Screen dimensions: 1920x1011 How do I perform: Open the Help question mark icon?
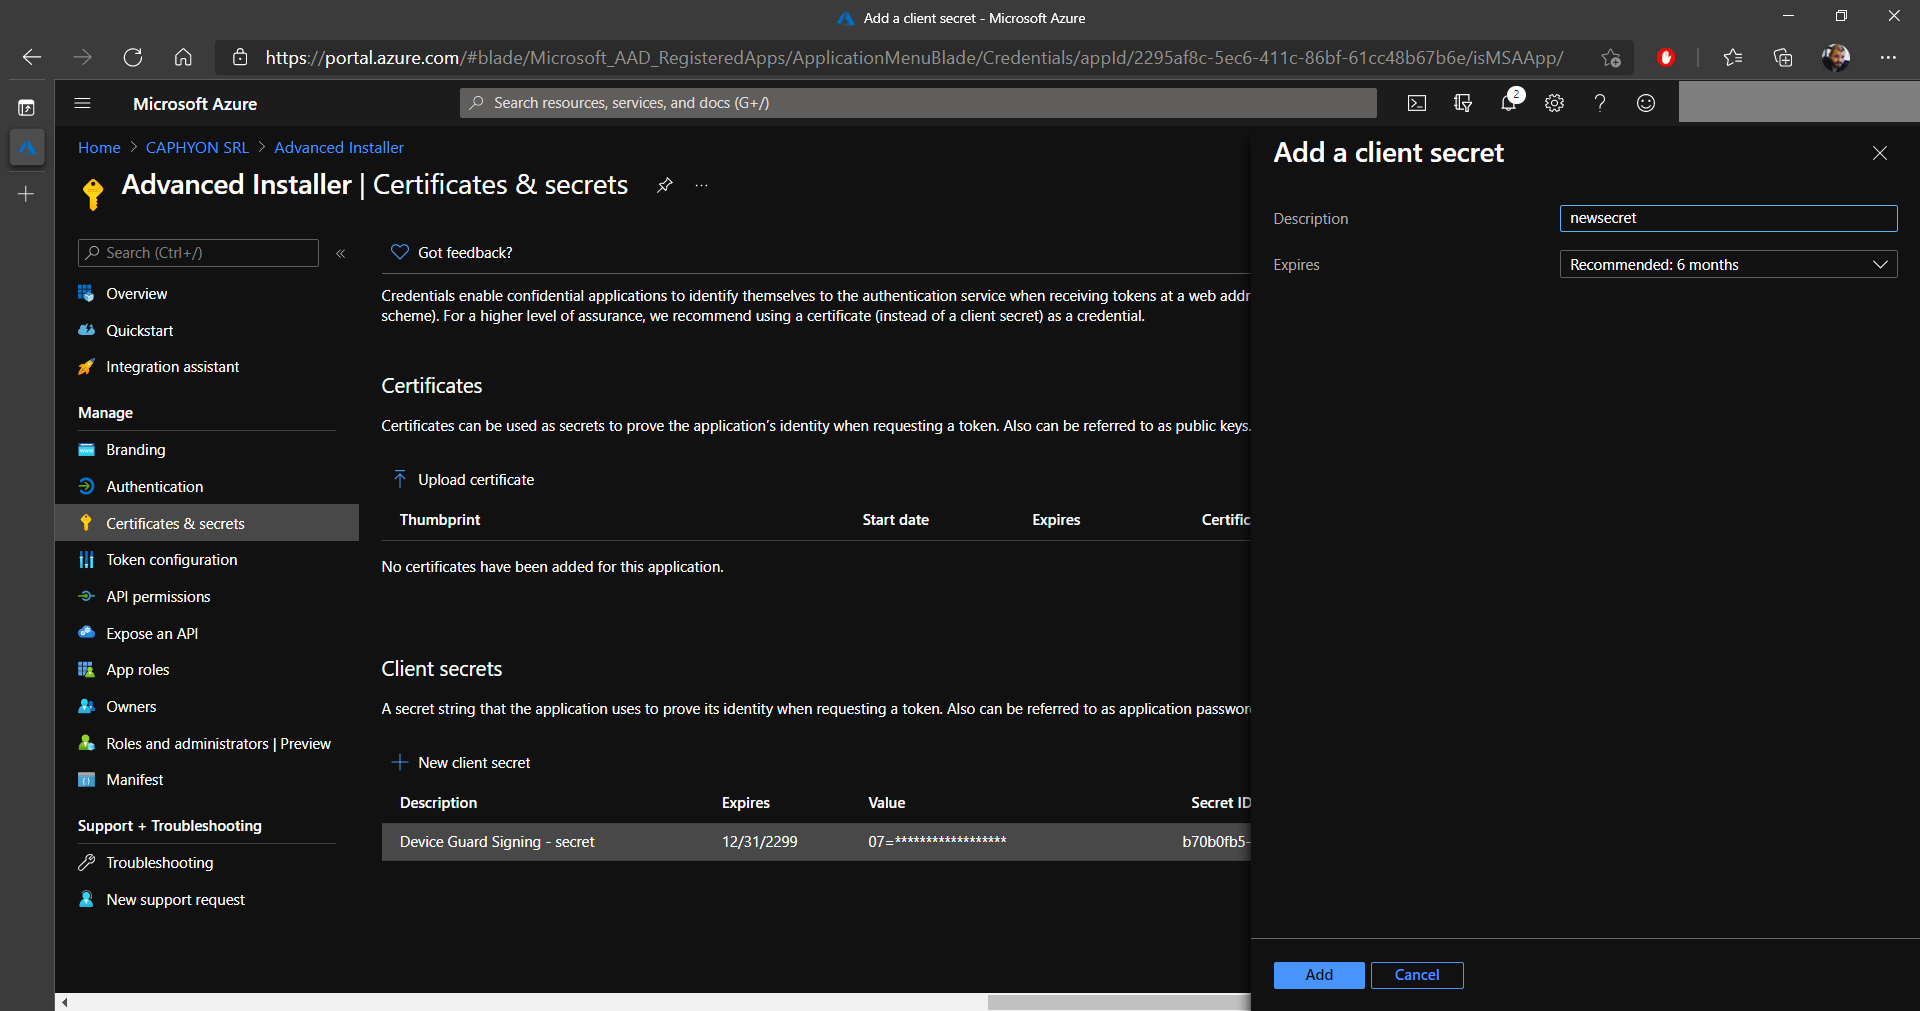(1600, 103)
